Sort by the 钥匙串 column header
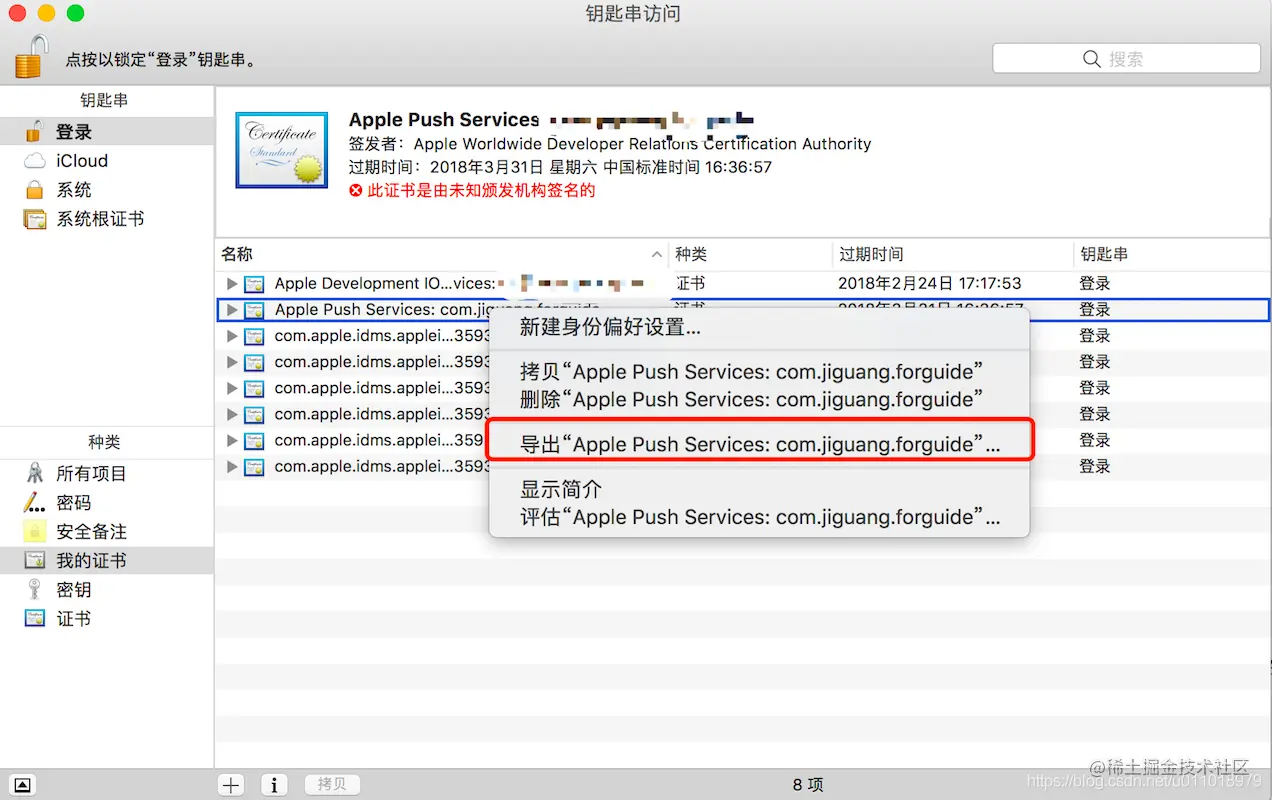The height and width of the screenshot is (800, 1272). pyautogui.click(x=1172, y=254)
